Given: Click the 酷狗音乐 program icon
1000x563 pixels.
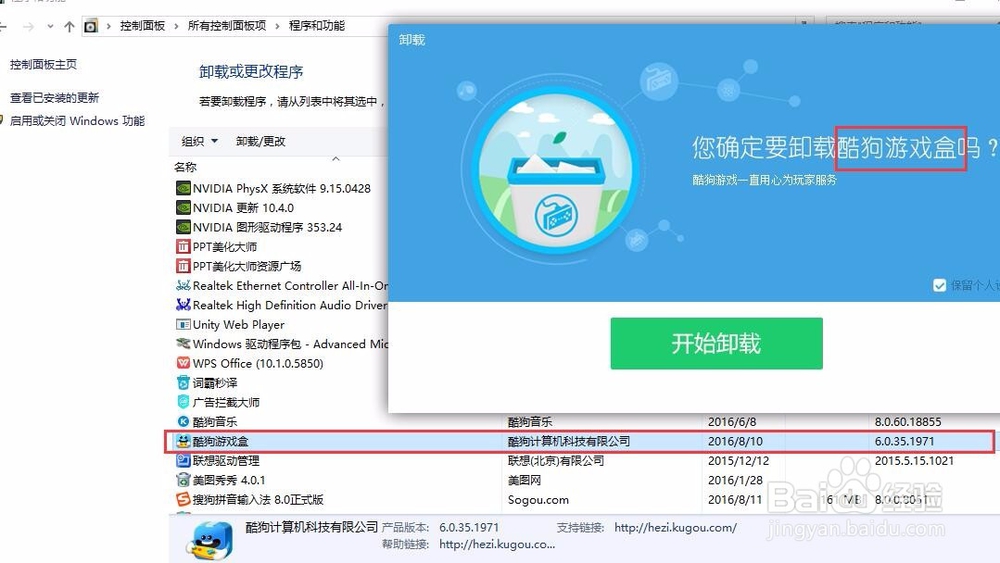Looking at the screenshot, I should click(183, 421).
